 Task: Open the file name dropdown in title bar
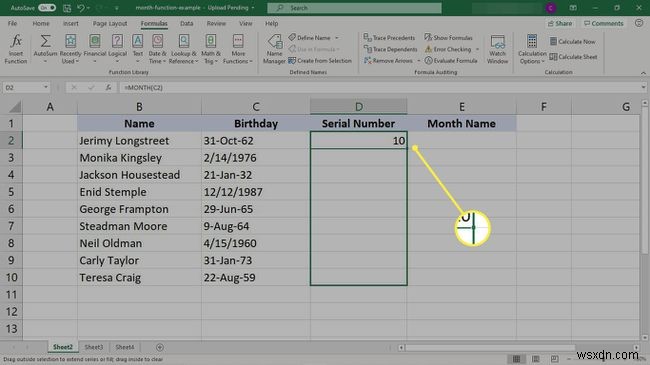[x=253, y=8]
